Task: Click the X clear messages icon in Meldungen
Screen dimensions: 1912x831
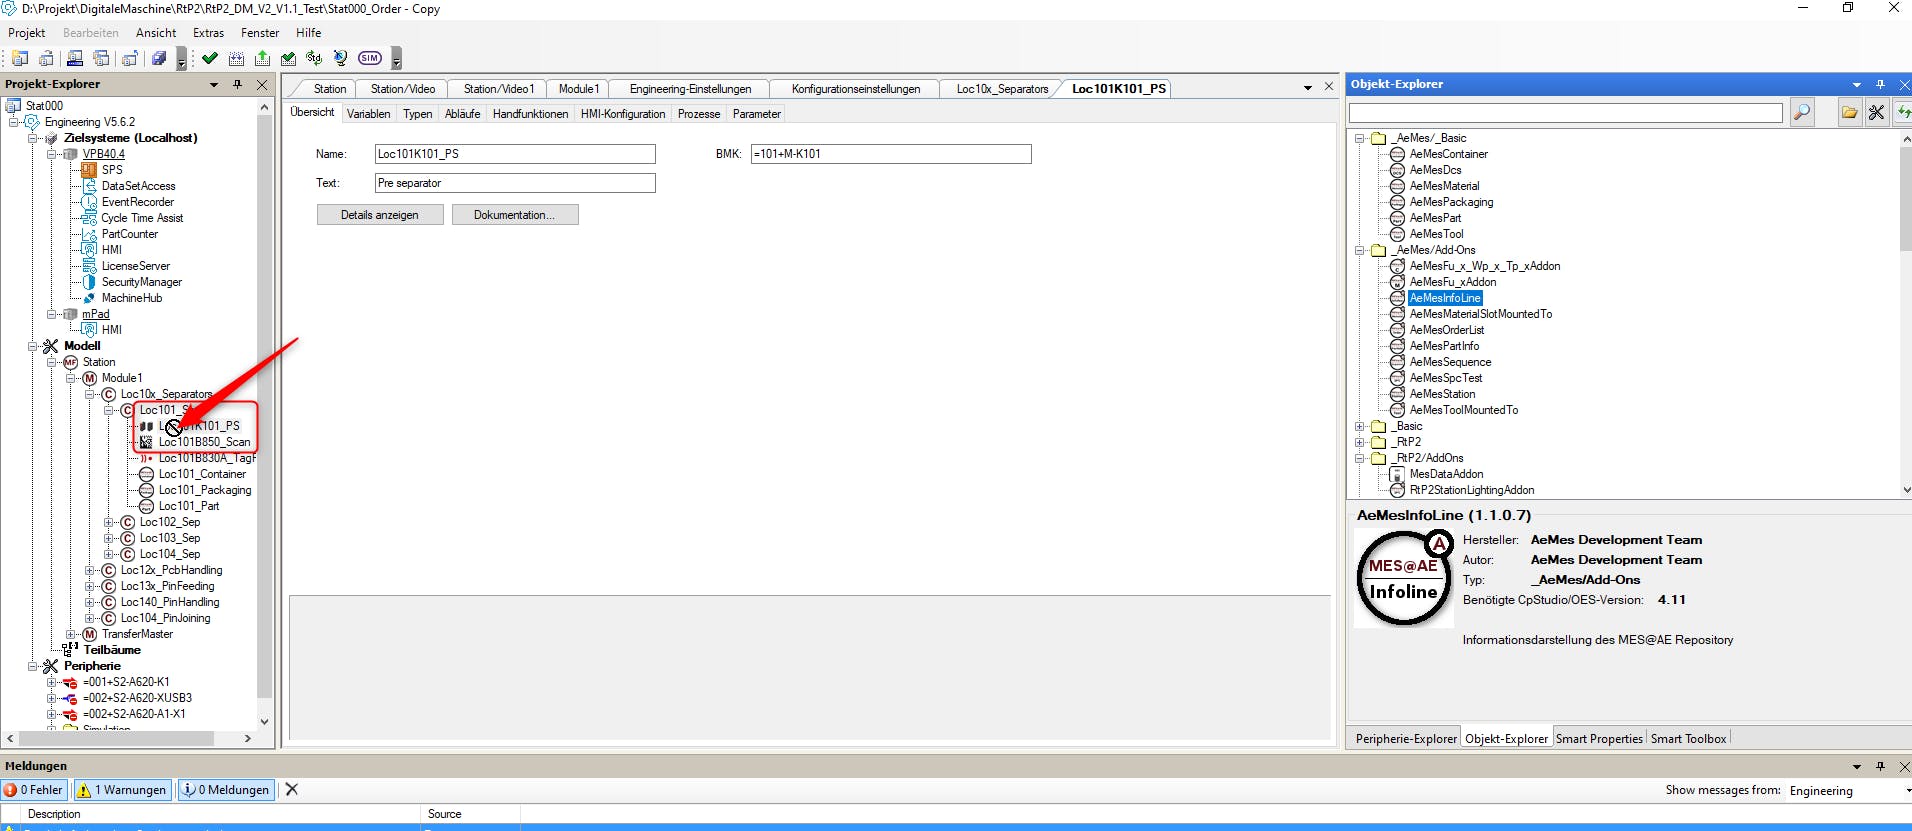Action: coord(292,789)
